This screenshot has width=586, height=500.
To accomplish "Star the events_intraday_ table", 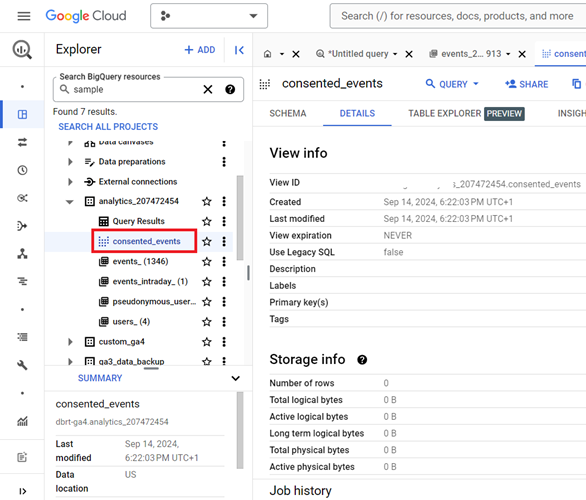I will [207, 281].
